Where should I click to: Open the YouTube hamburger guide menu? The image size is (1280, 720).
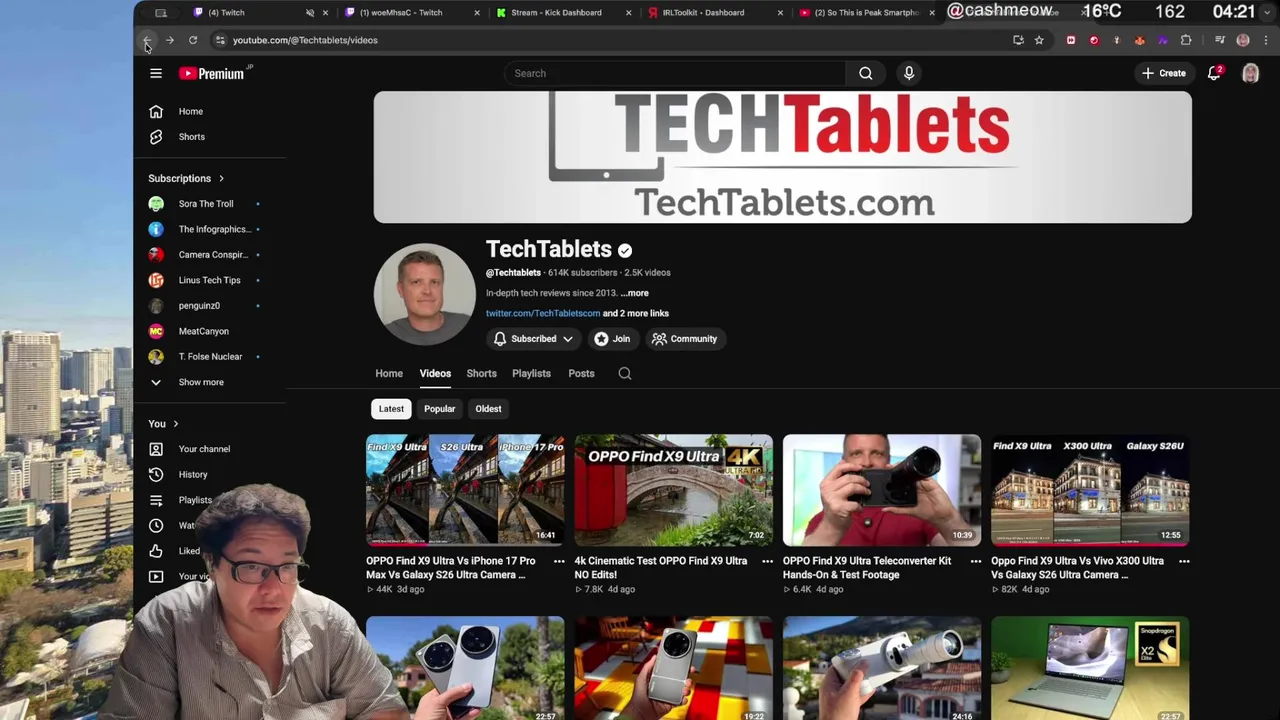click(156, 73)
